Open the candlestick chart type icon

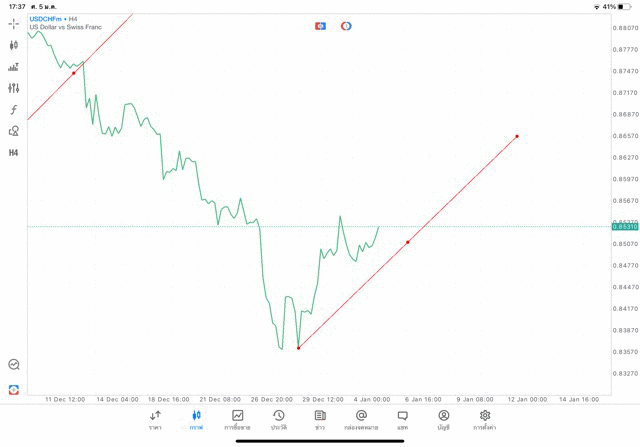(14, 45)
